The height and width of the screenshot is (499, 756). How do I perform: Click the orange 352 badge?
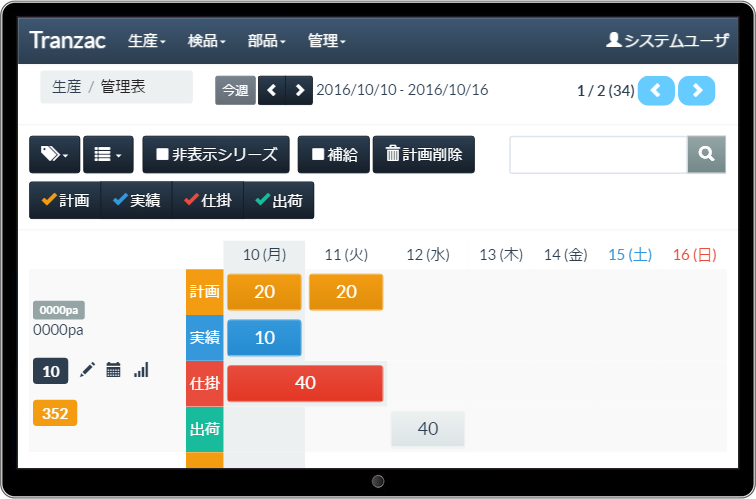[55, 413]
